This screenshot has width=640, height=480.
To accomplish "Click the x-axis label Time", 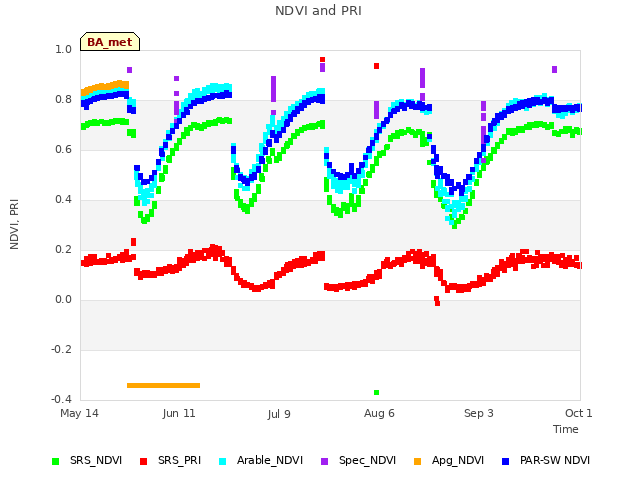I will click(566, 429).
